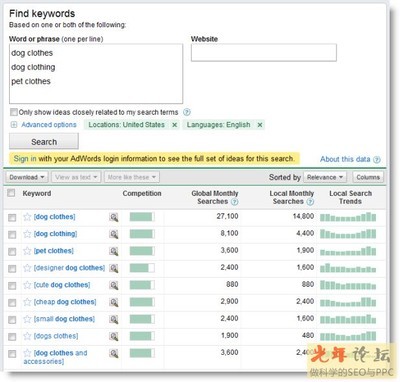The height and width of the screenshot is (382, 400).
Task: Open magnifier insights for [dog clothes]
Action: point(114,217)
